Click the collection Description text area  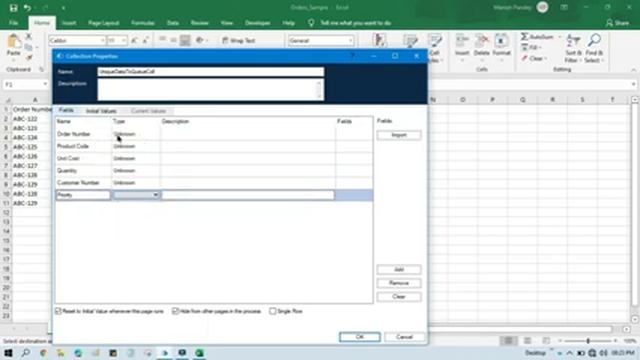(211, 89)
